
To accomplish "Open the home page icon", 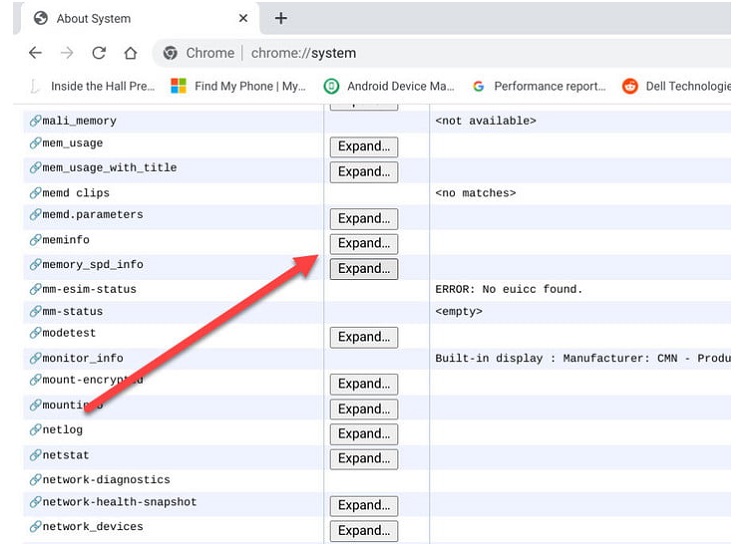I will pos(131,53).
